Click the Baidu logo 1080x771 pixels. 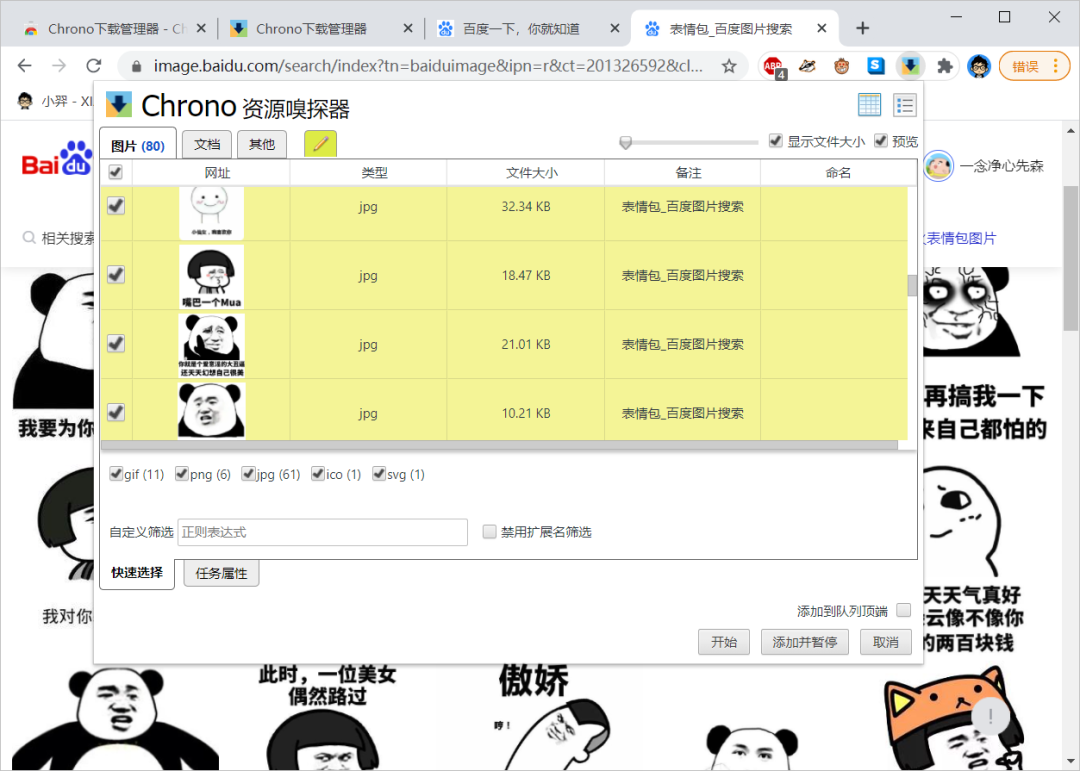coord(57,160)
